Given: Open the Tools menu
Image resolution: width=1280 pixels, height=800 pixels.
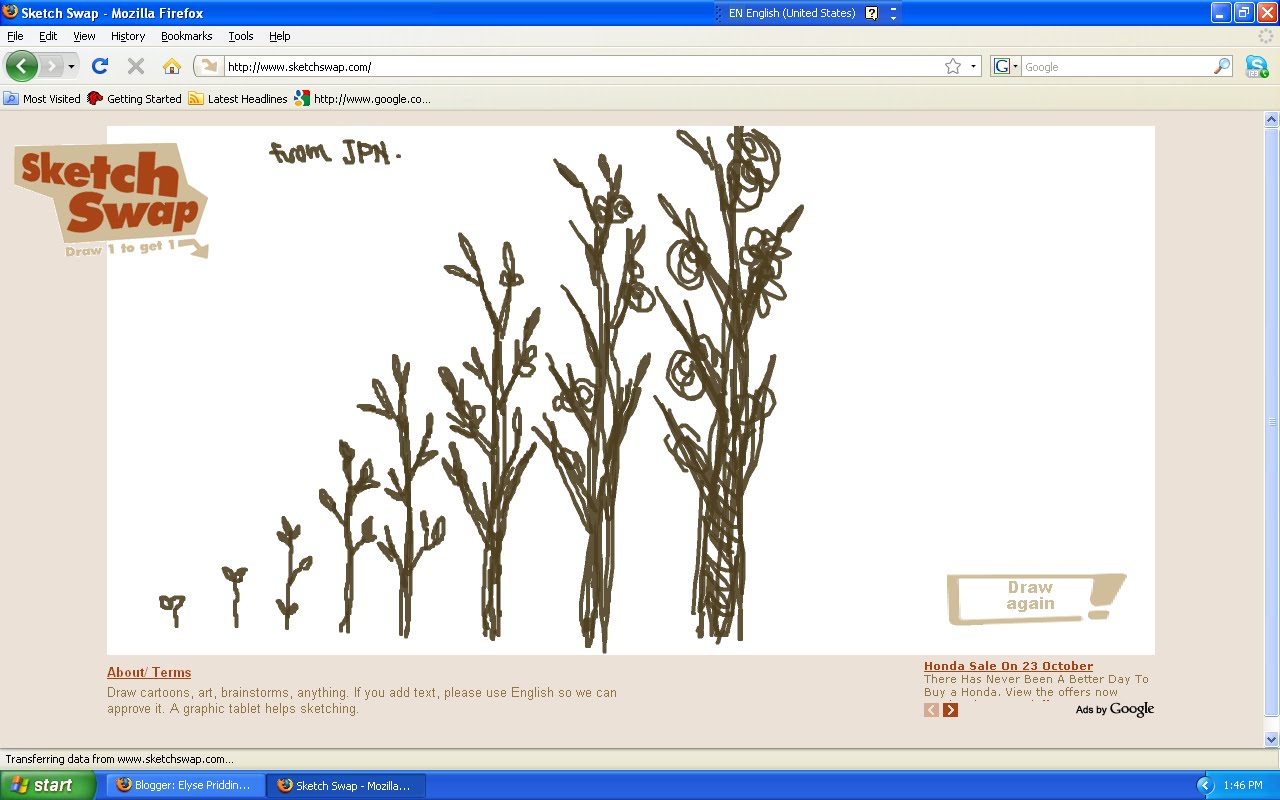Looking at the screenshot, I should click(x=241, y=36).
